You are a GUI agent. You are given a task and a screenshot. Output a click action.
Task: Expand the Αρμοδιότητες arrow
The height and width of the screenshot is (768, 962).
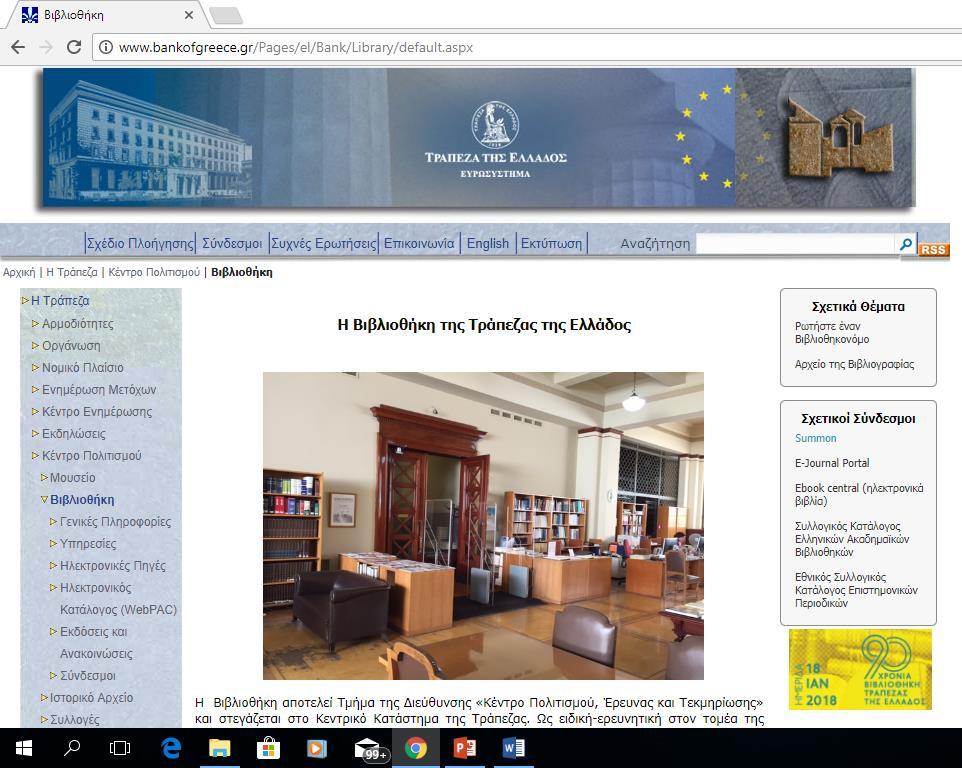pyautogui.click(x=36, y=323)
